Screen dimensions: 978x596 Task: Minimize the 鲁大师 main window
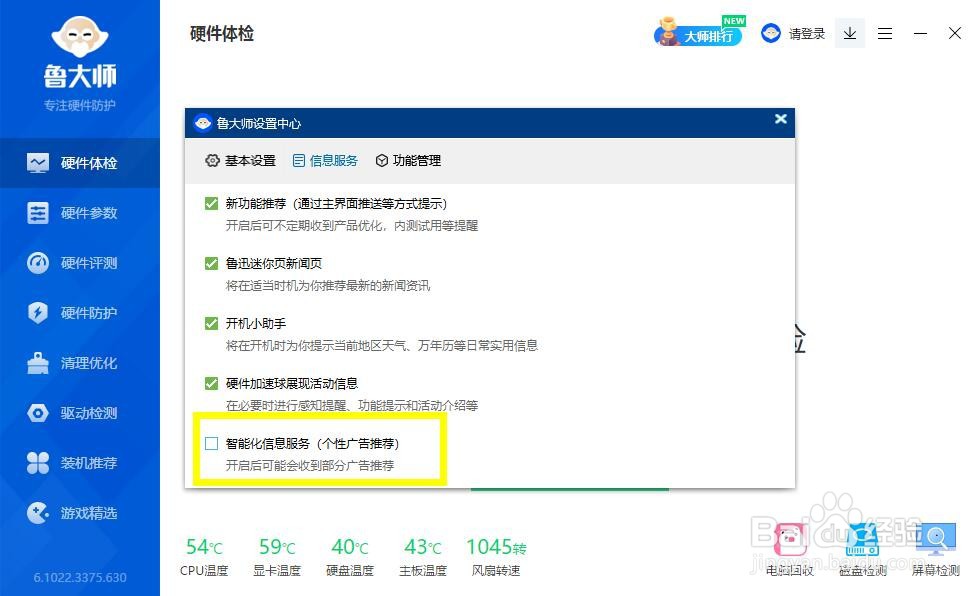pyautogui.click(x=920, y=34)
